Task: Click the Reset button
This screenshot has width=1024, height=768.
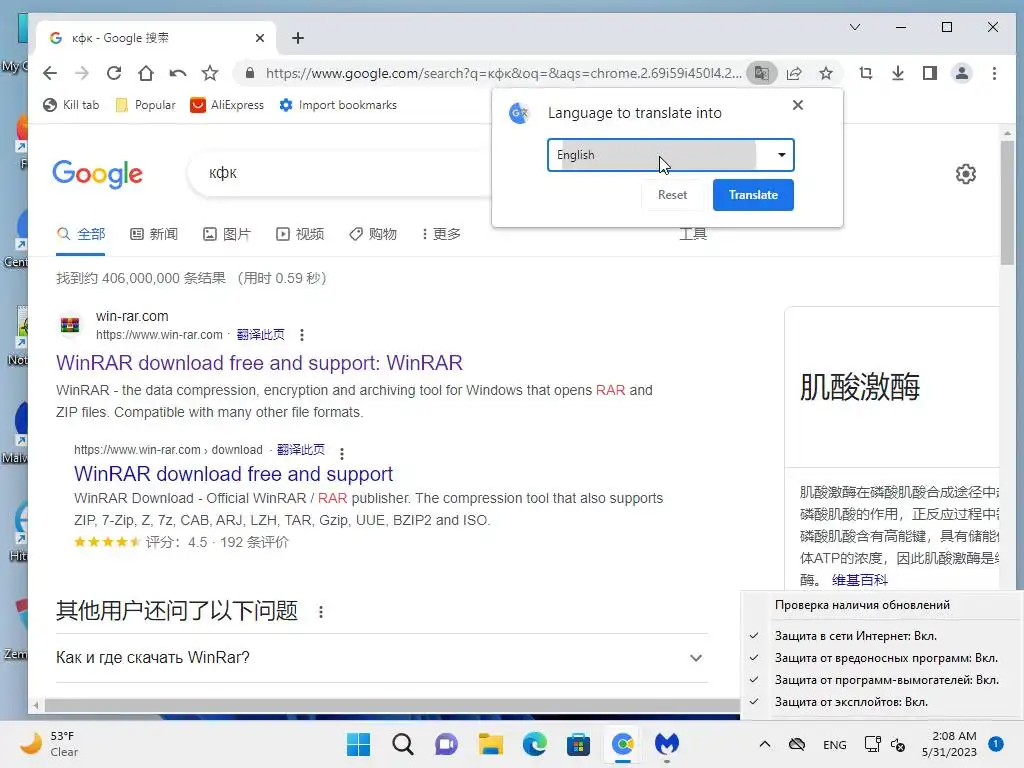Action: [672, 195]
